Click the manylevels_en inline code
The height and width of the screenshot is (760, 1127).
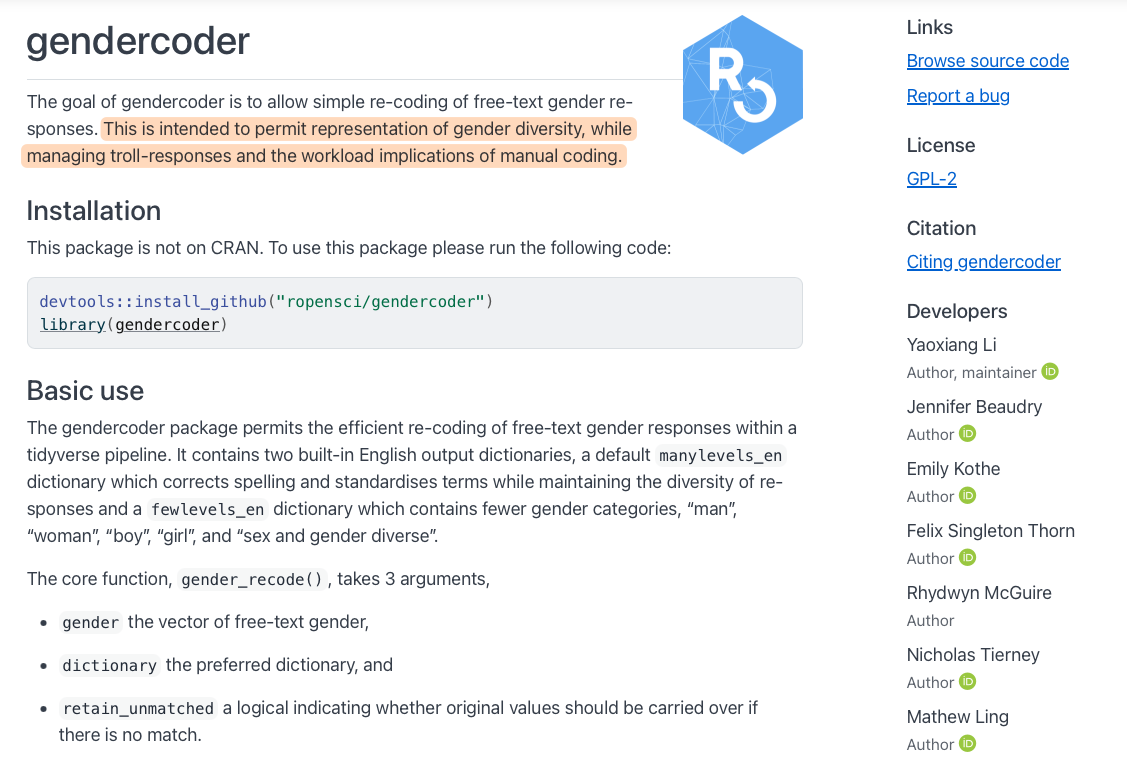click(x=720, y=457)
